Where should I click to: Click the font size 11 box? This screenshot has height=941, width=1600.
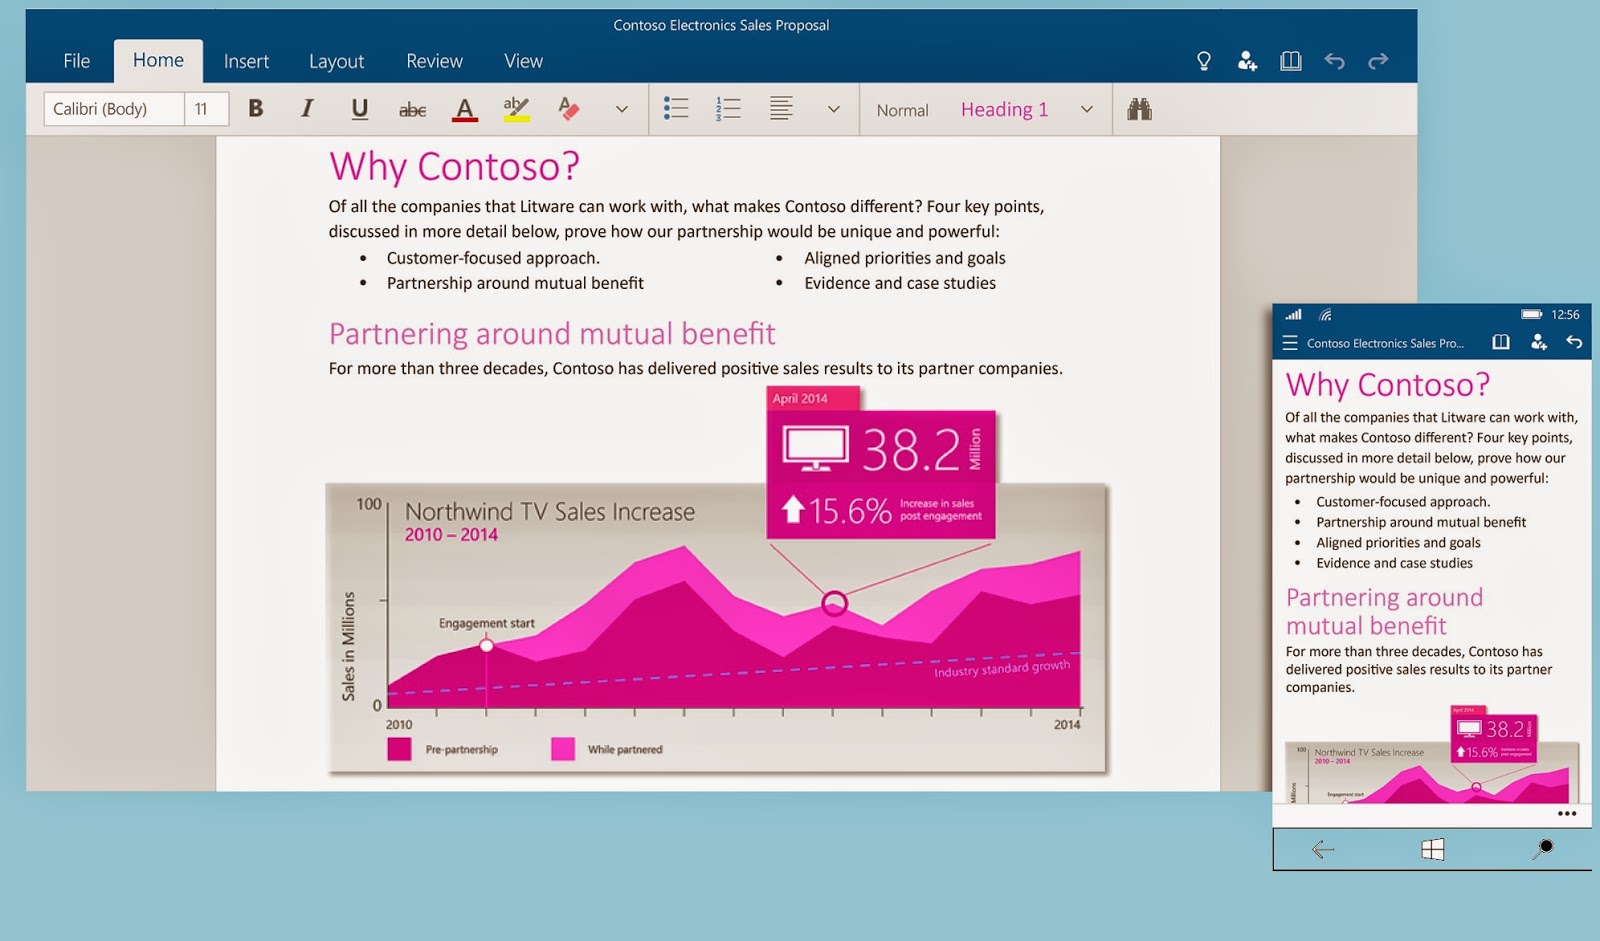coord(206,109)
